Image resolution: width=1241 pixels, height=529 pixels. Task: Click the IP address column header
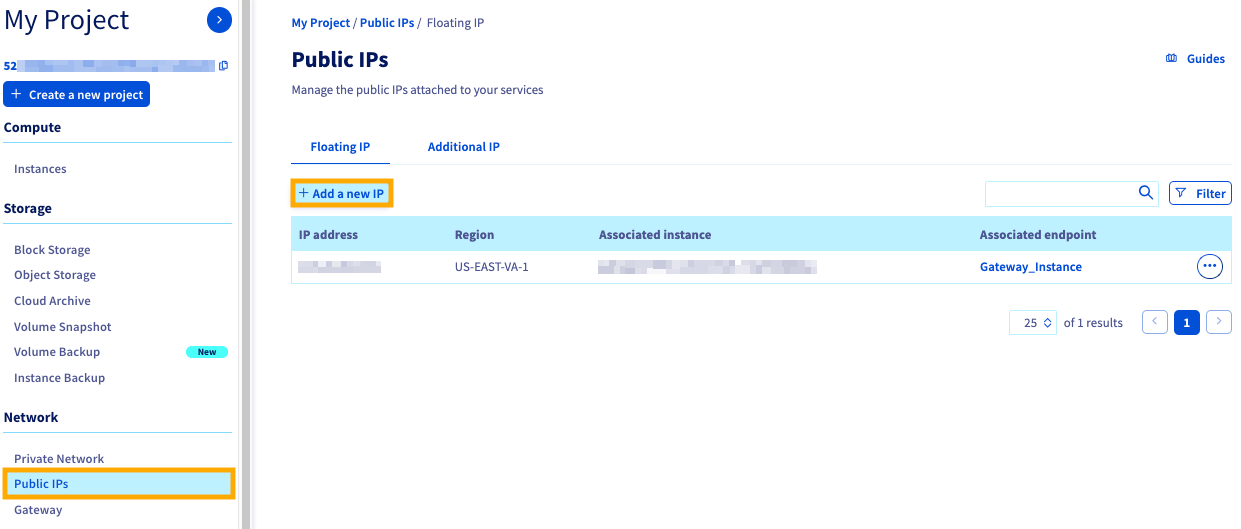pyautogui.click(x=328, y=235)
